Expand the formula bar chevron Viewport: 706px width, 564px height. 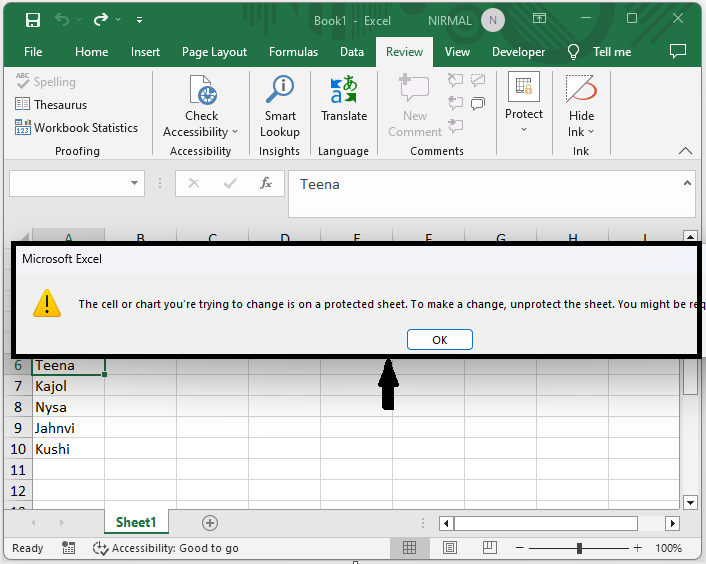[x=687, y=183]
